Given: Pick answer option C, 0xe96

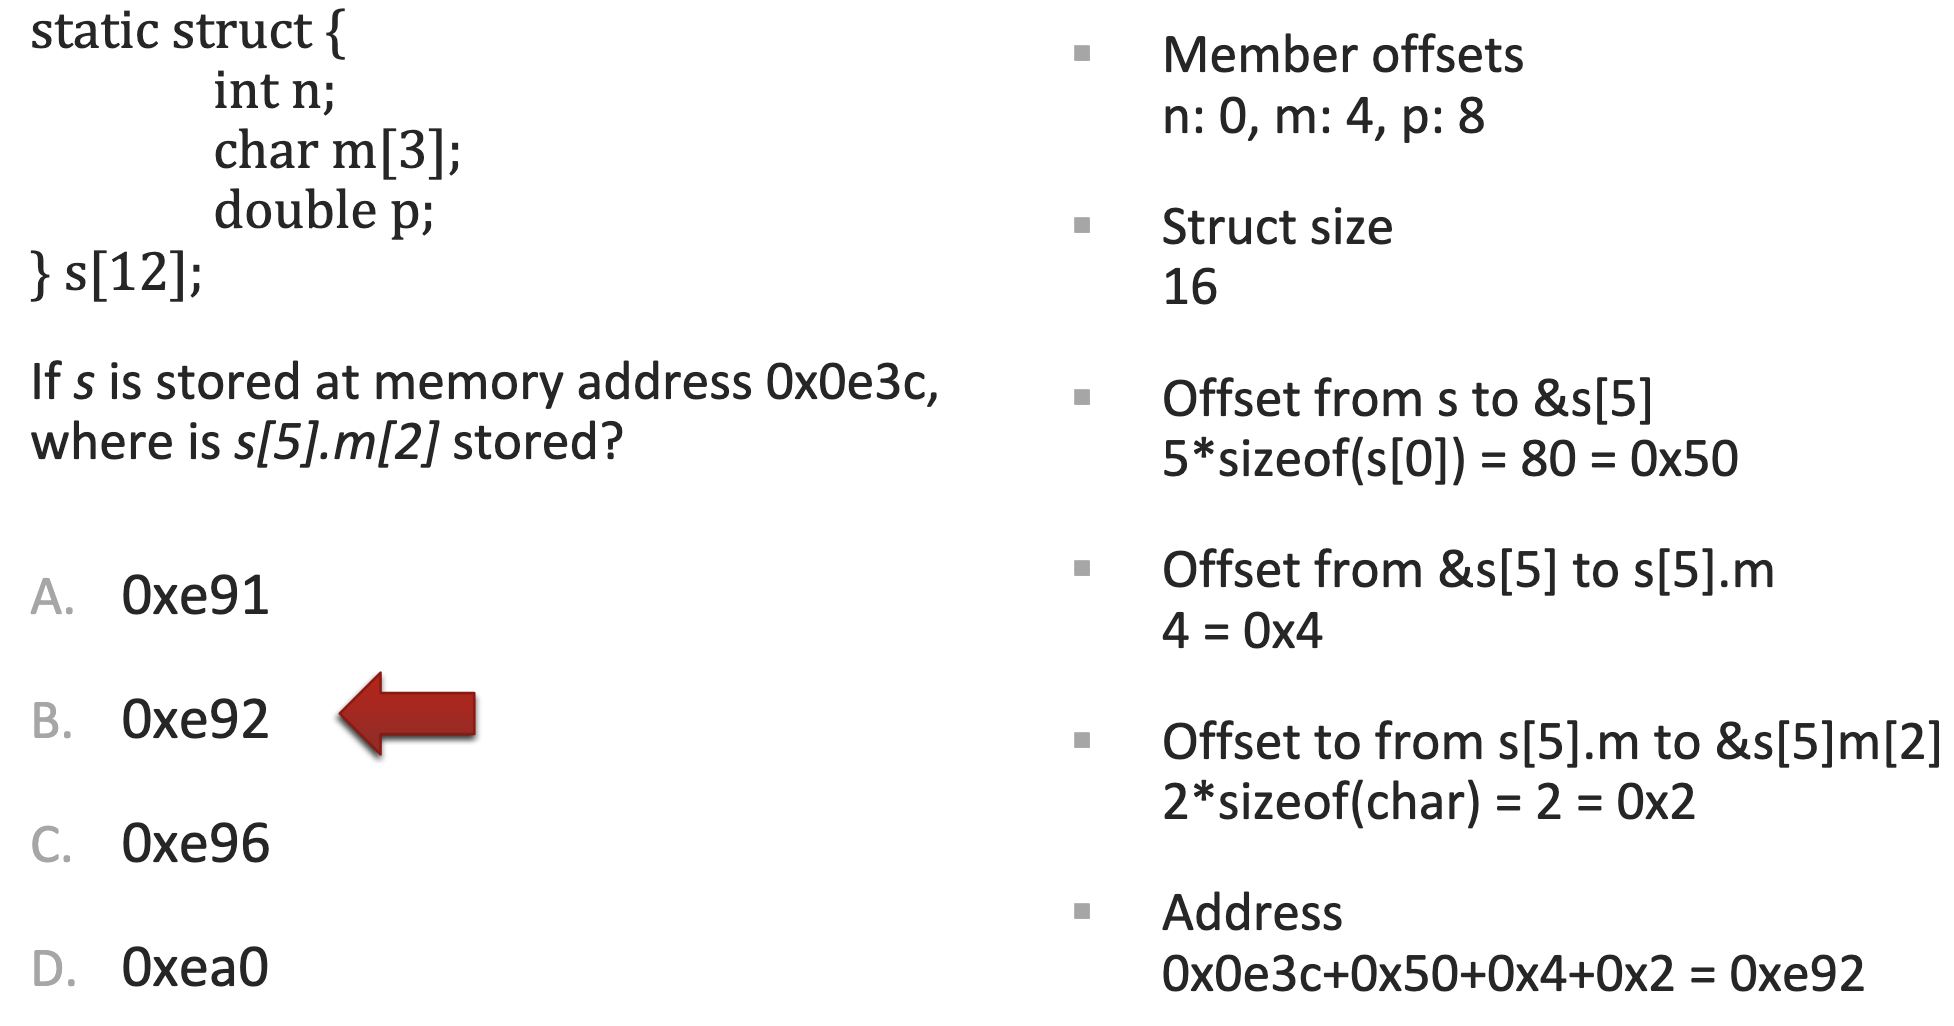Looking at the screenshot, I should point(195,844).
